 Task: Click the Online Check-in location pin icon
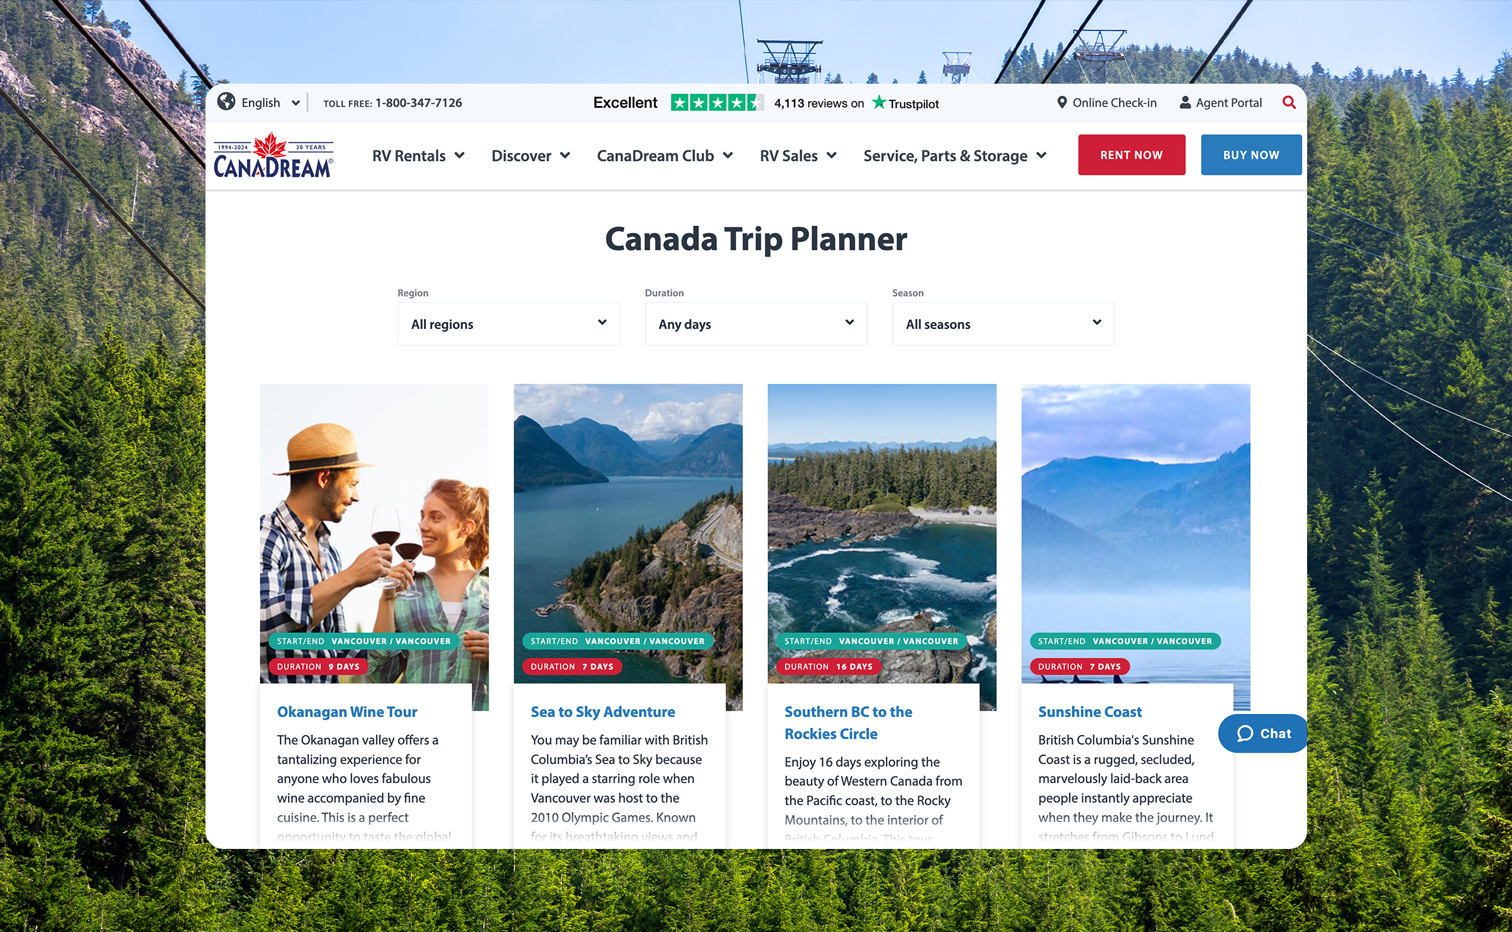(x=1062, y=102)
